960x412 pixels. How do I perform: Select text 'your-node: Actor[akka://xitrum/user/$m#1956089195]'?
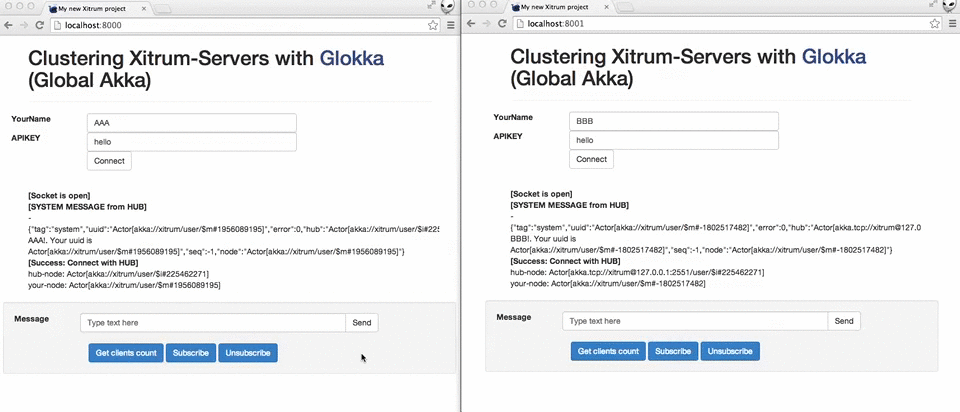click(124, 285)
